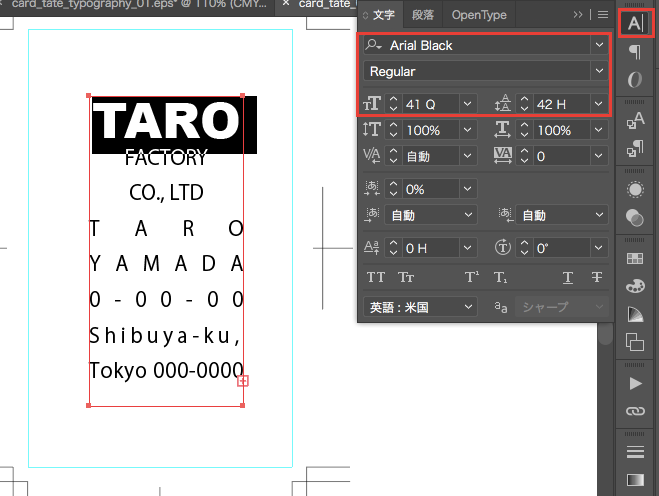Image resolution: width=659 pixels, height=496 pixels.
Task: Click the text overflow plus marker
Action: tap(243, 381)
